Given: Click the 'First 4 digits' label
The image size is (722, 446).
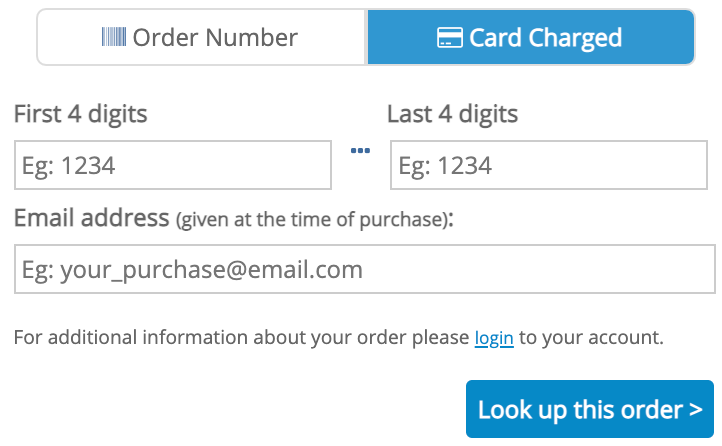Looking at the screenshot, I should point(81,114).
